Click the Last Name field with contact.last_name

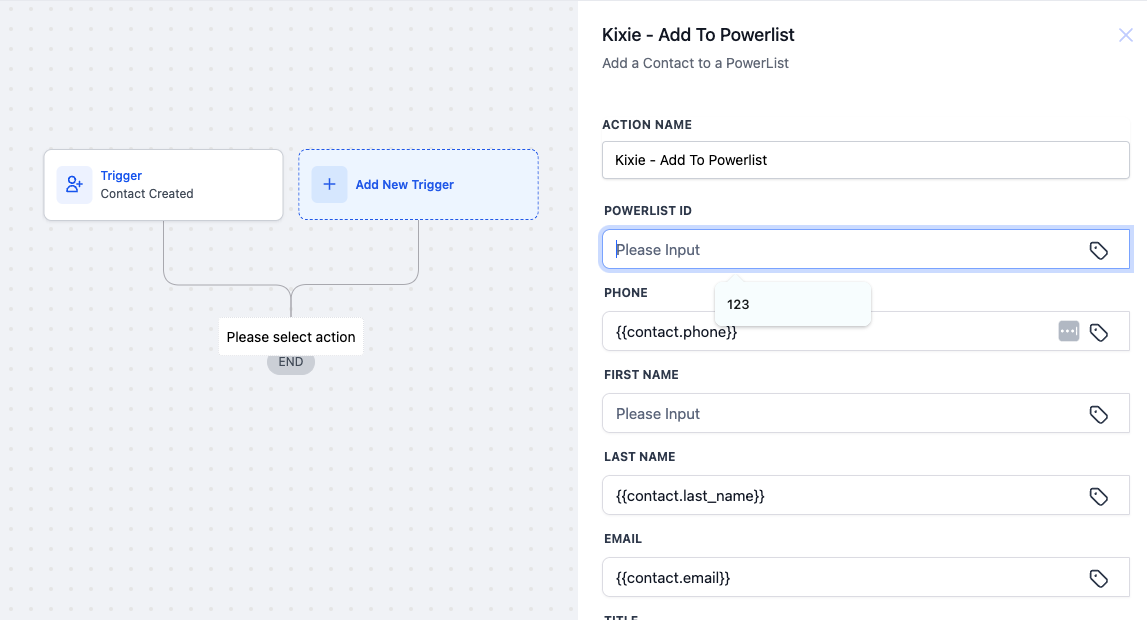pos(865,495)
